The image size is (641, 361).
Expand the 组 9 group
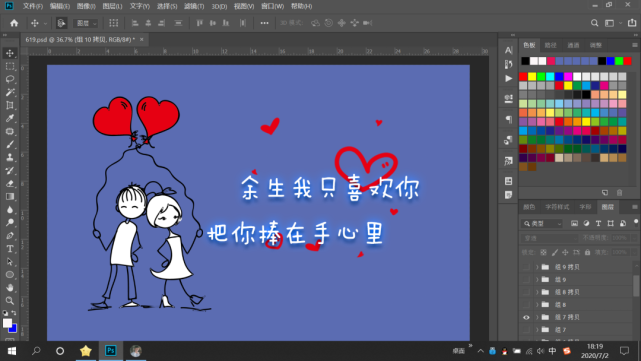537,280
